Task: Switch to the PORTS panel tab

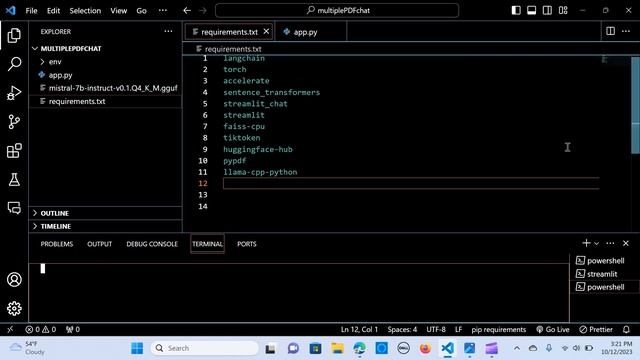Action: coord(247,244)
